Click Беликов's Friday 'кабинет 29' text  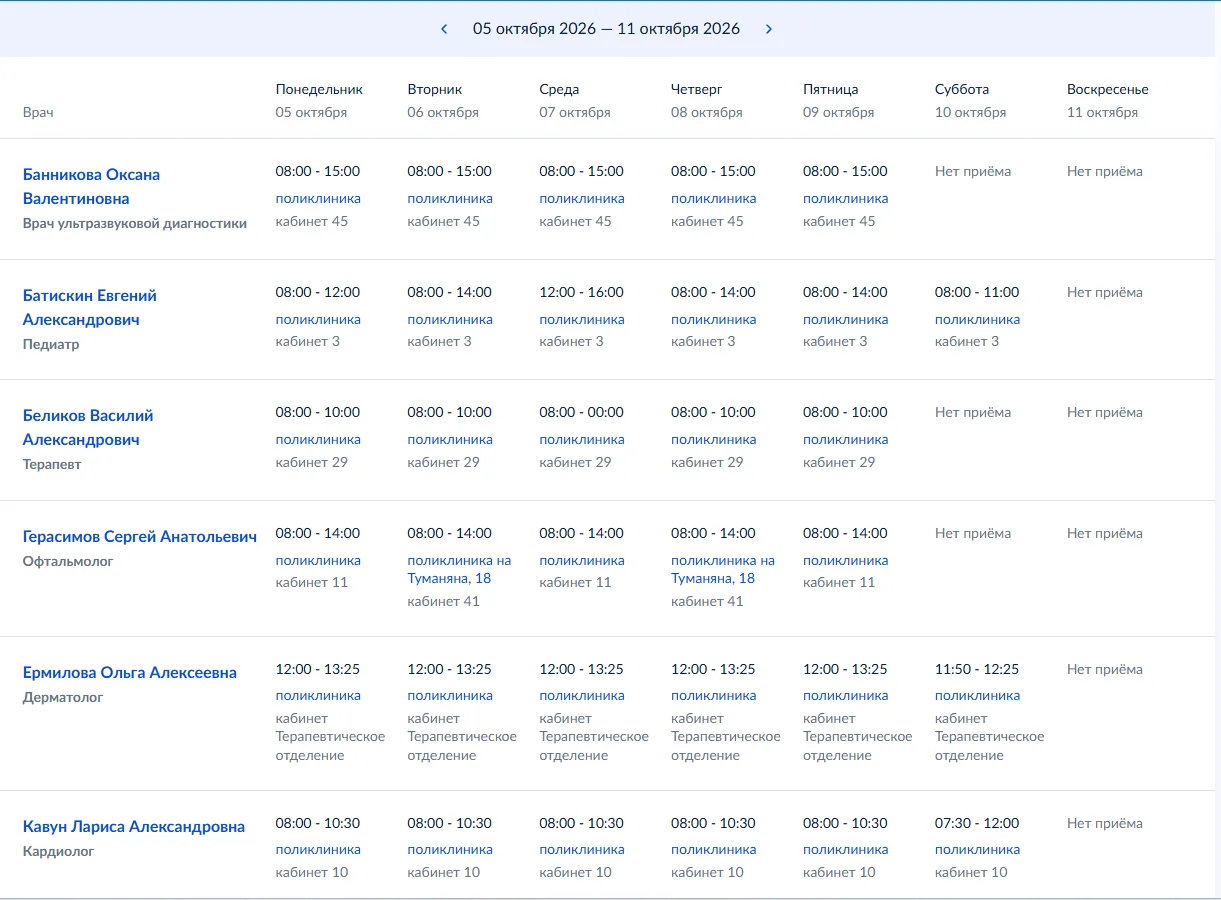pos(839,462)
